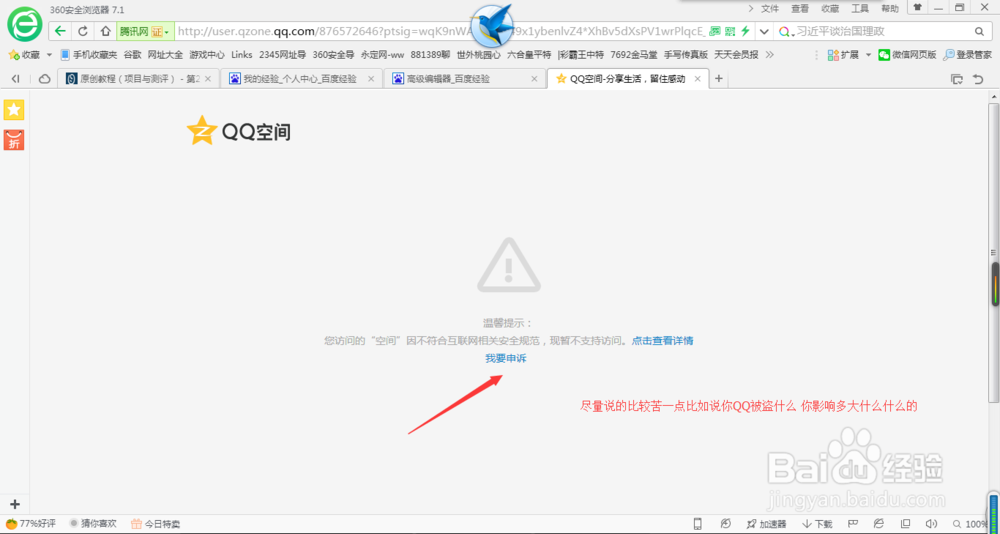The width and height of the screenshot is (1000, 534).
Task: Open the 世外桃园心 bookmark
Action: (x=478, y=55)
